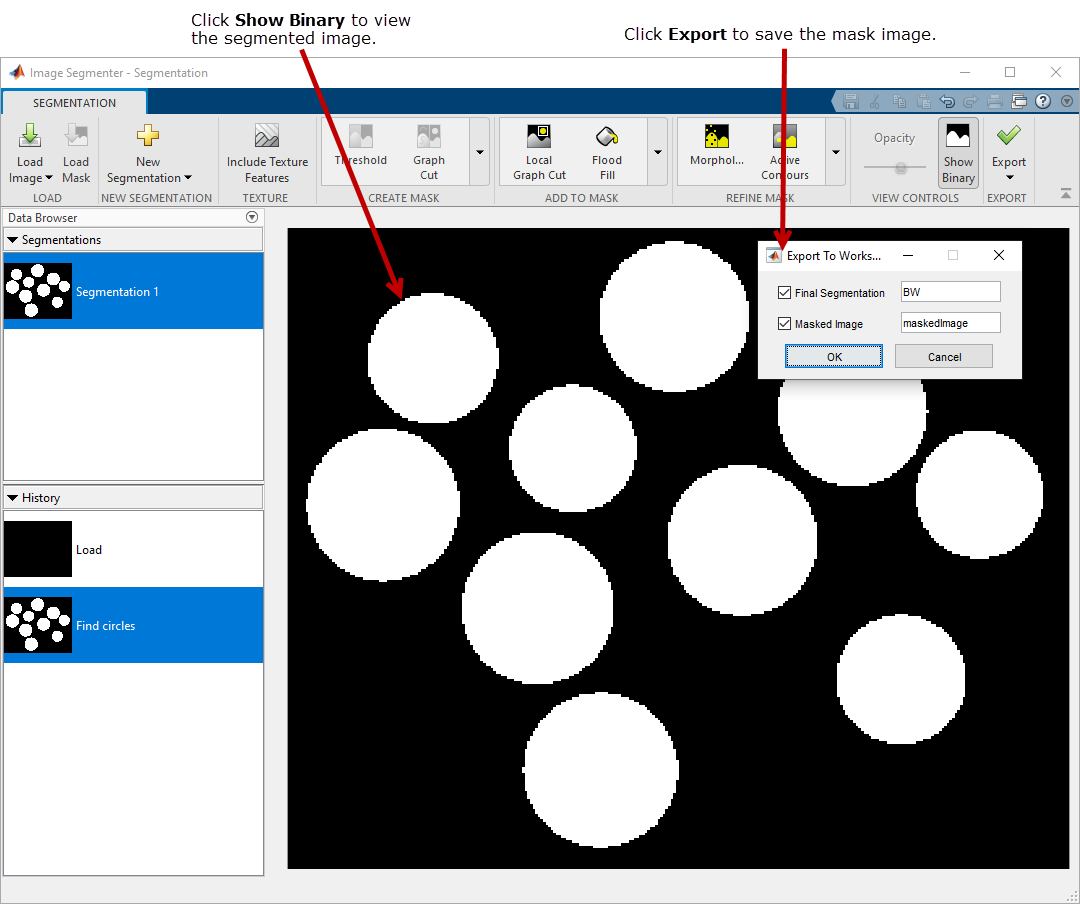Collapse the History section
Screen dimensions: 1080x904
[x=12, y=497]
